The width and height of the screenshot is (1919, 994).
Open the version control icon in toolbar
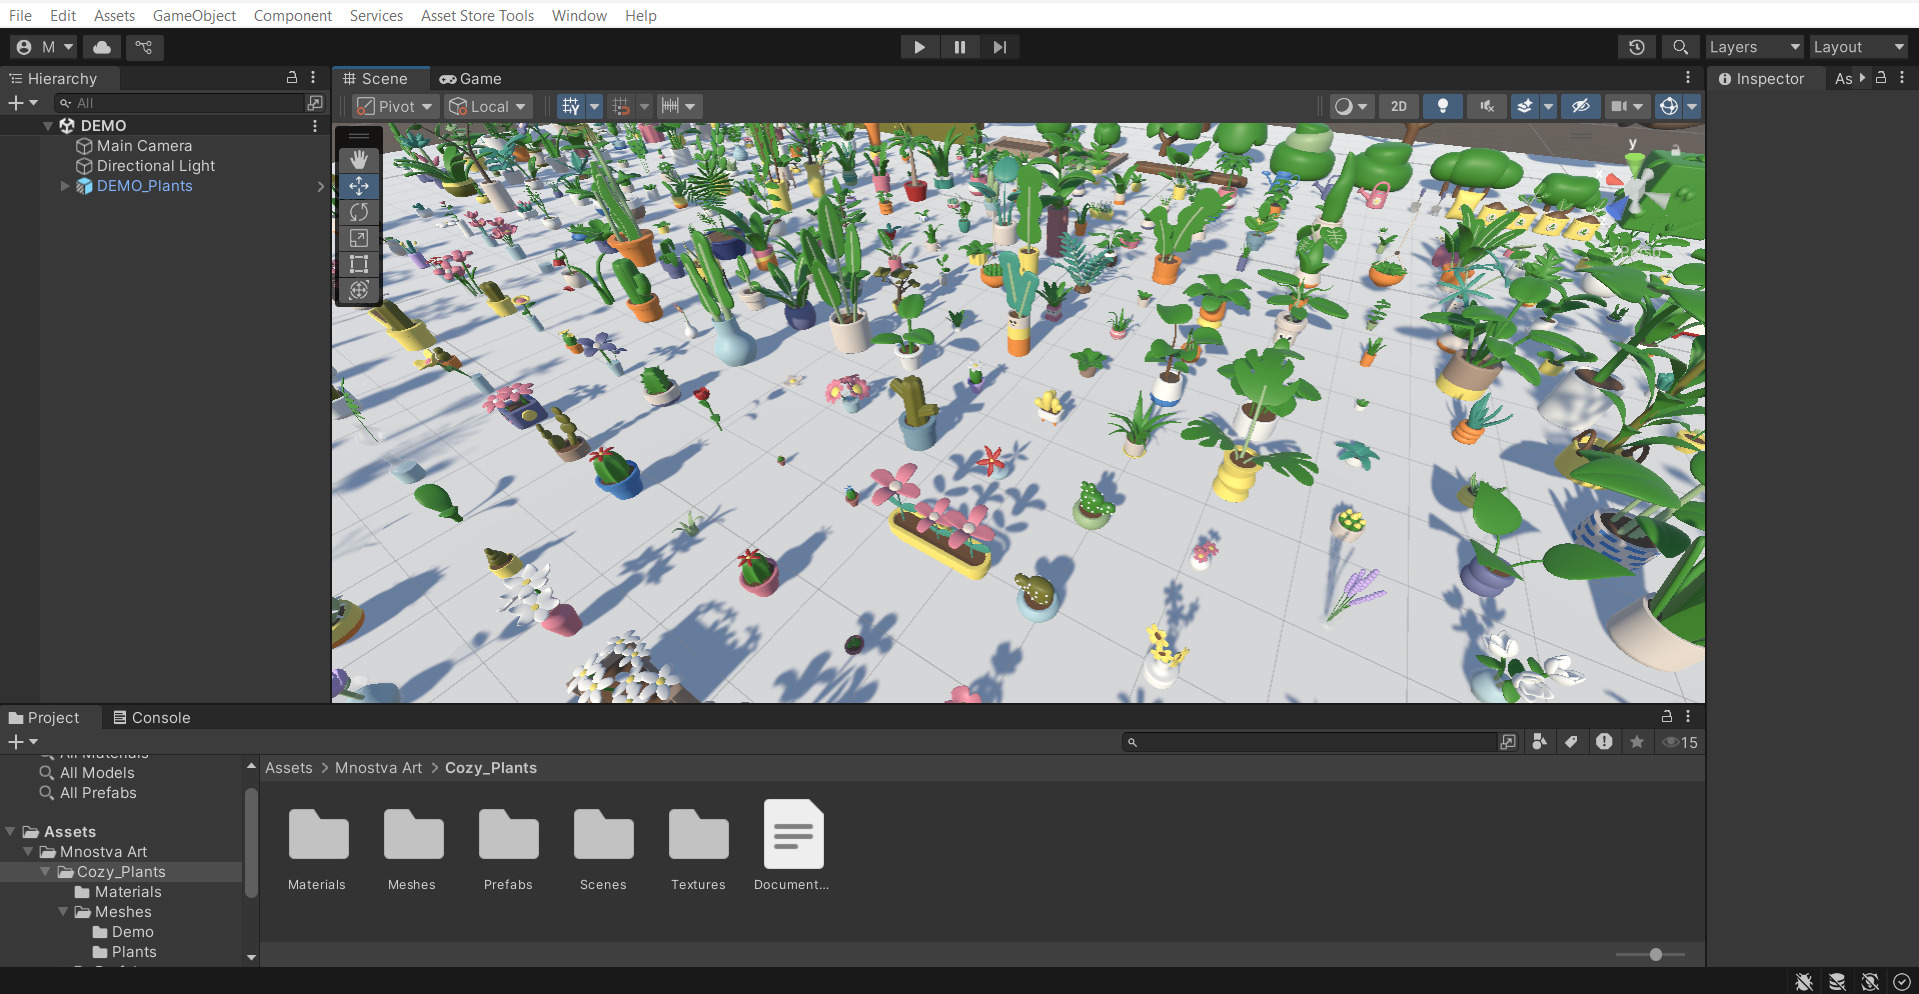144,47
